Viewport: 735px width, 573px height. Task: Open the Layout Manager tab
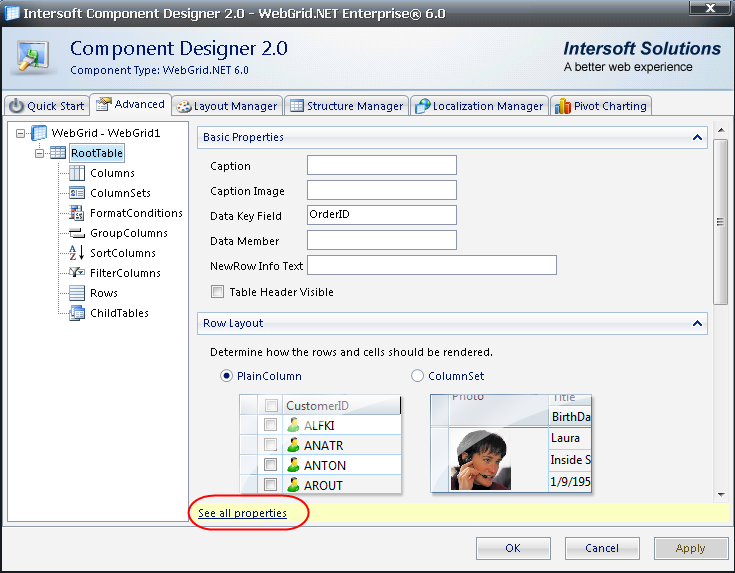227,106
